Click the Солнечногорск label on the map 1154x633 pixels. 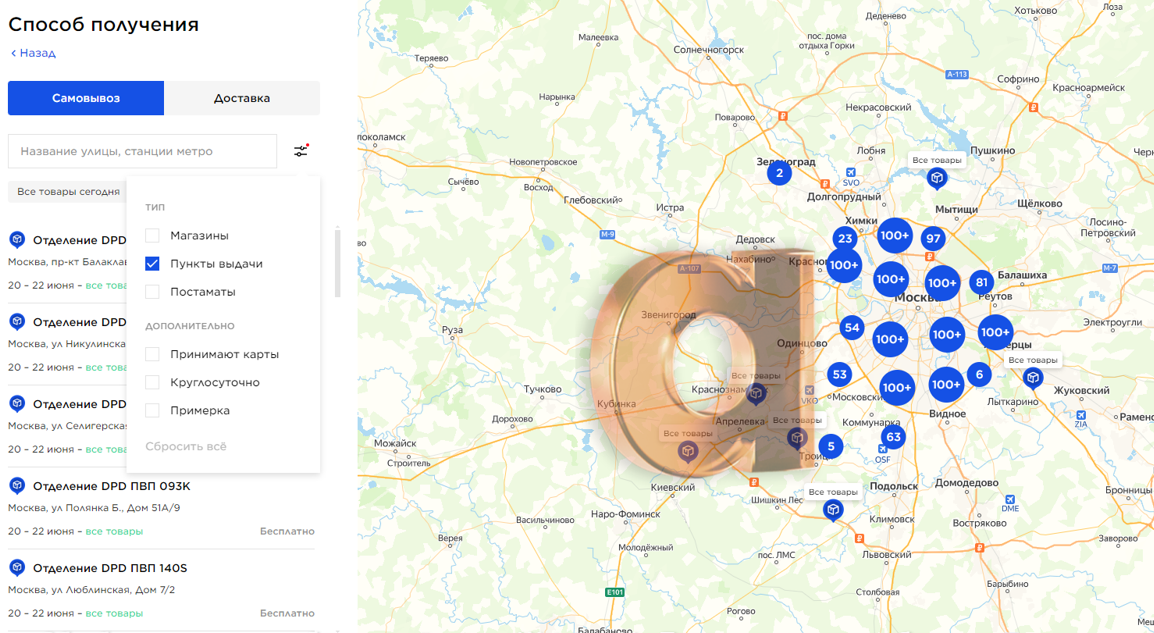coord(709,49)
